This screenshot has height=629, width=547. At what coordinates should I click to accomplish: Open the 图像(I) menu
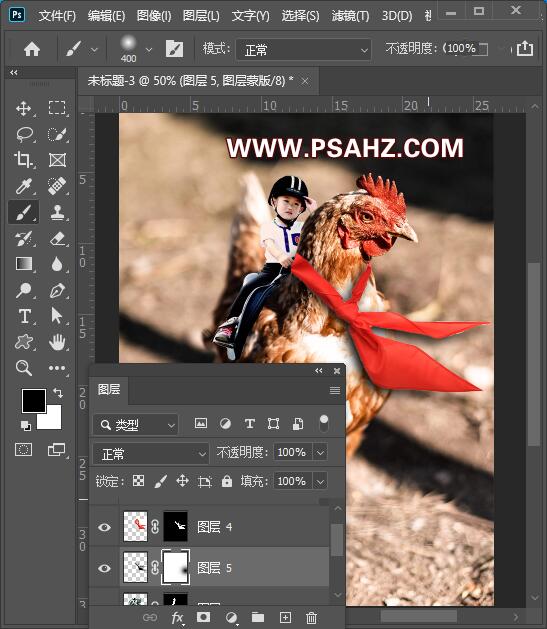(x=154, y=16)
